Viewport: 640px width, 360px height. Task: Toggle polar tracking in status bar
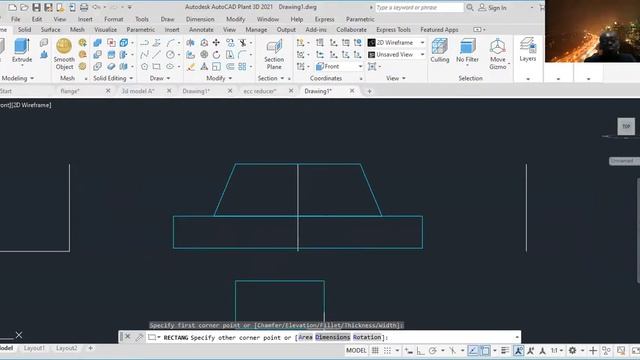433,350
